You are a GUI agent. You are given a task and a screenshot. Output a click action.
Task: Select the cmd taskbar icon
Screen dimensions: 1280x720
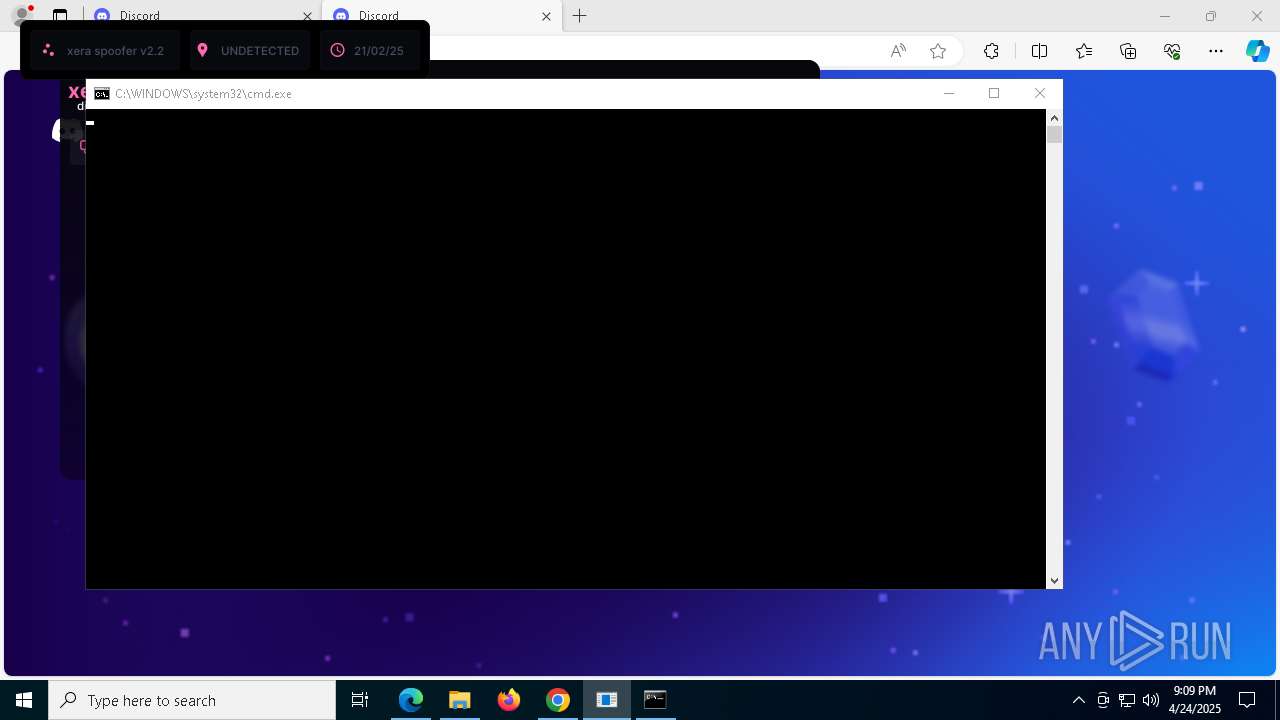pos(655,700)
